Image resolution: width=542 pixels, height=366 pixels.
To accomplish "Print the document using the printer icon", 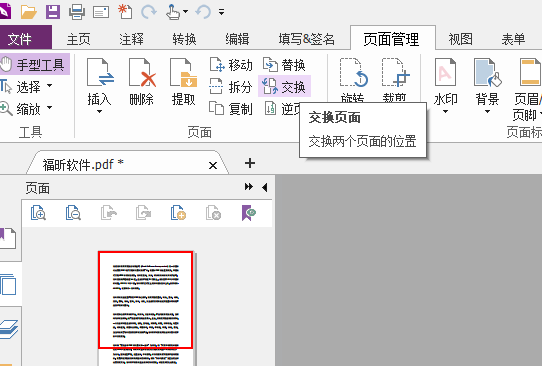I will pyautogui.click(x=77, y=12).
